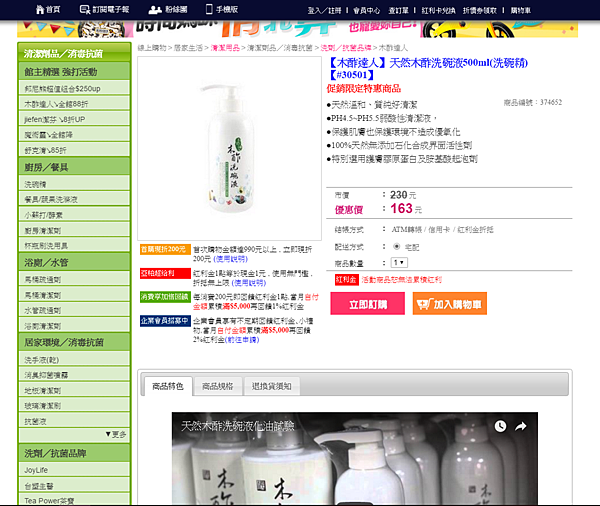Open breadcrumb 洗劑／抗菌品牌
600x506 pixels.
pos(346,48)
